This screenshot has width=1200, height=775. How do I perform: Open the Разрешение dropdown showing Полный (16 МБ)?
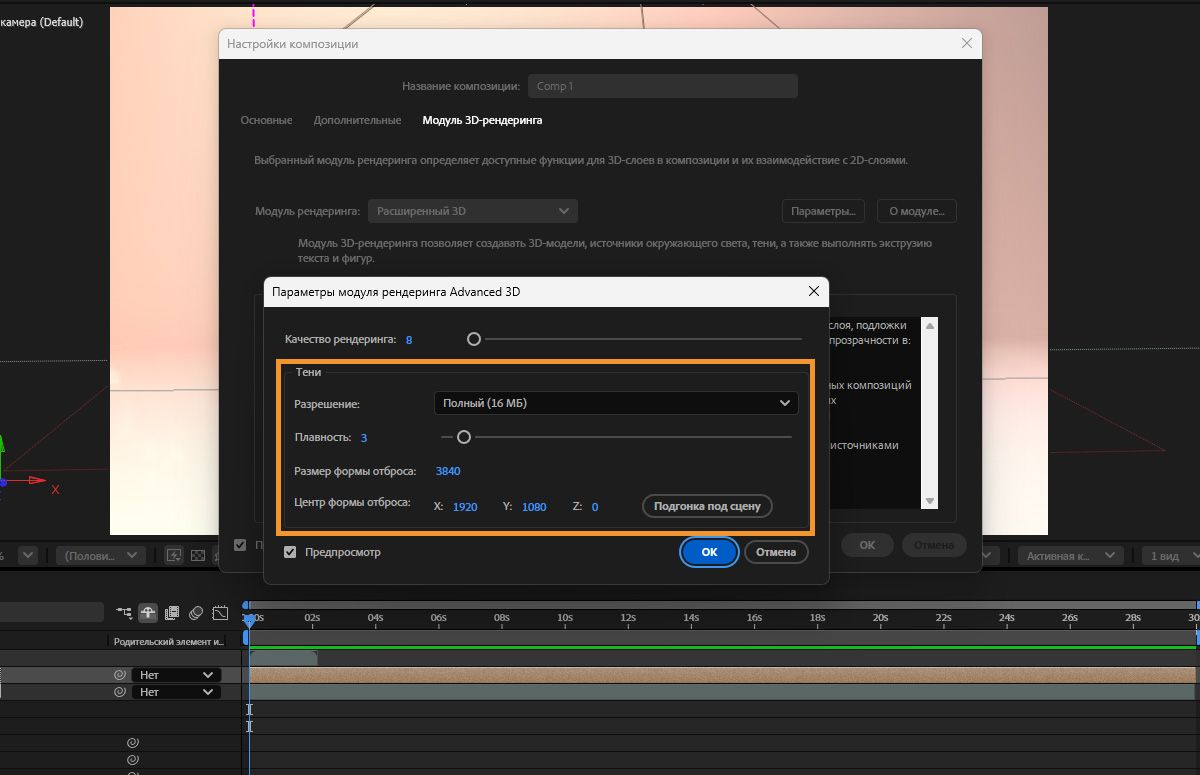coord(616,403)
